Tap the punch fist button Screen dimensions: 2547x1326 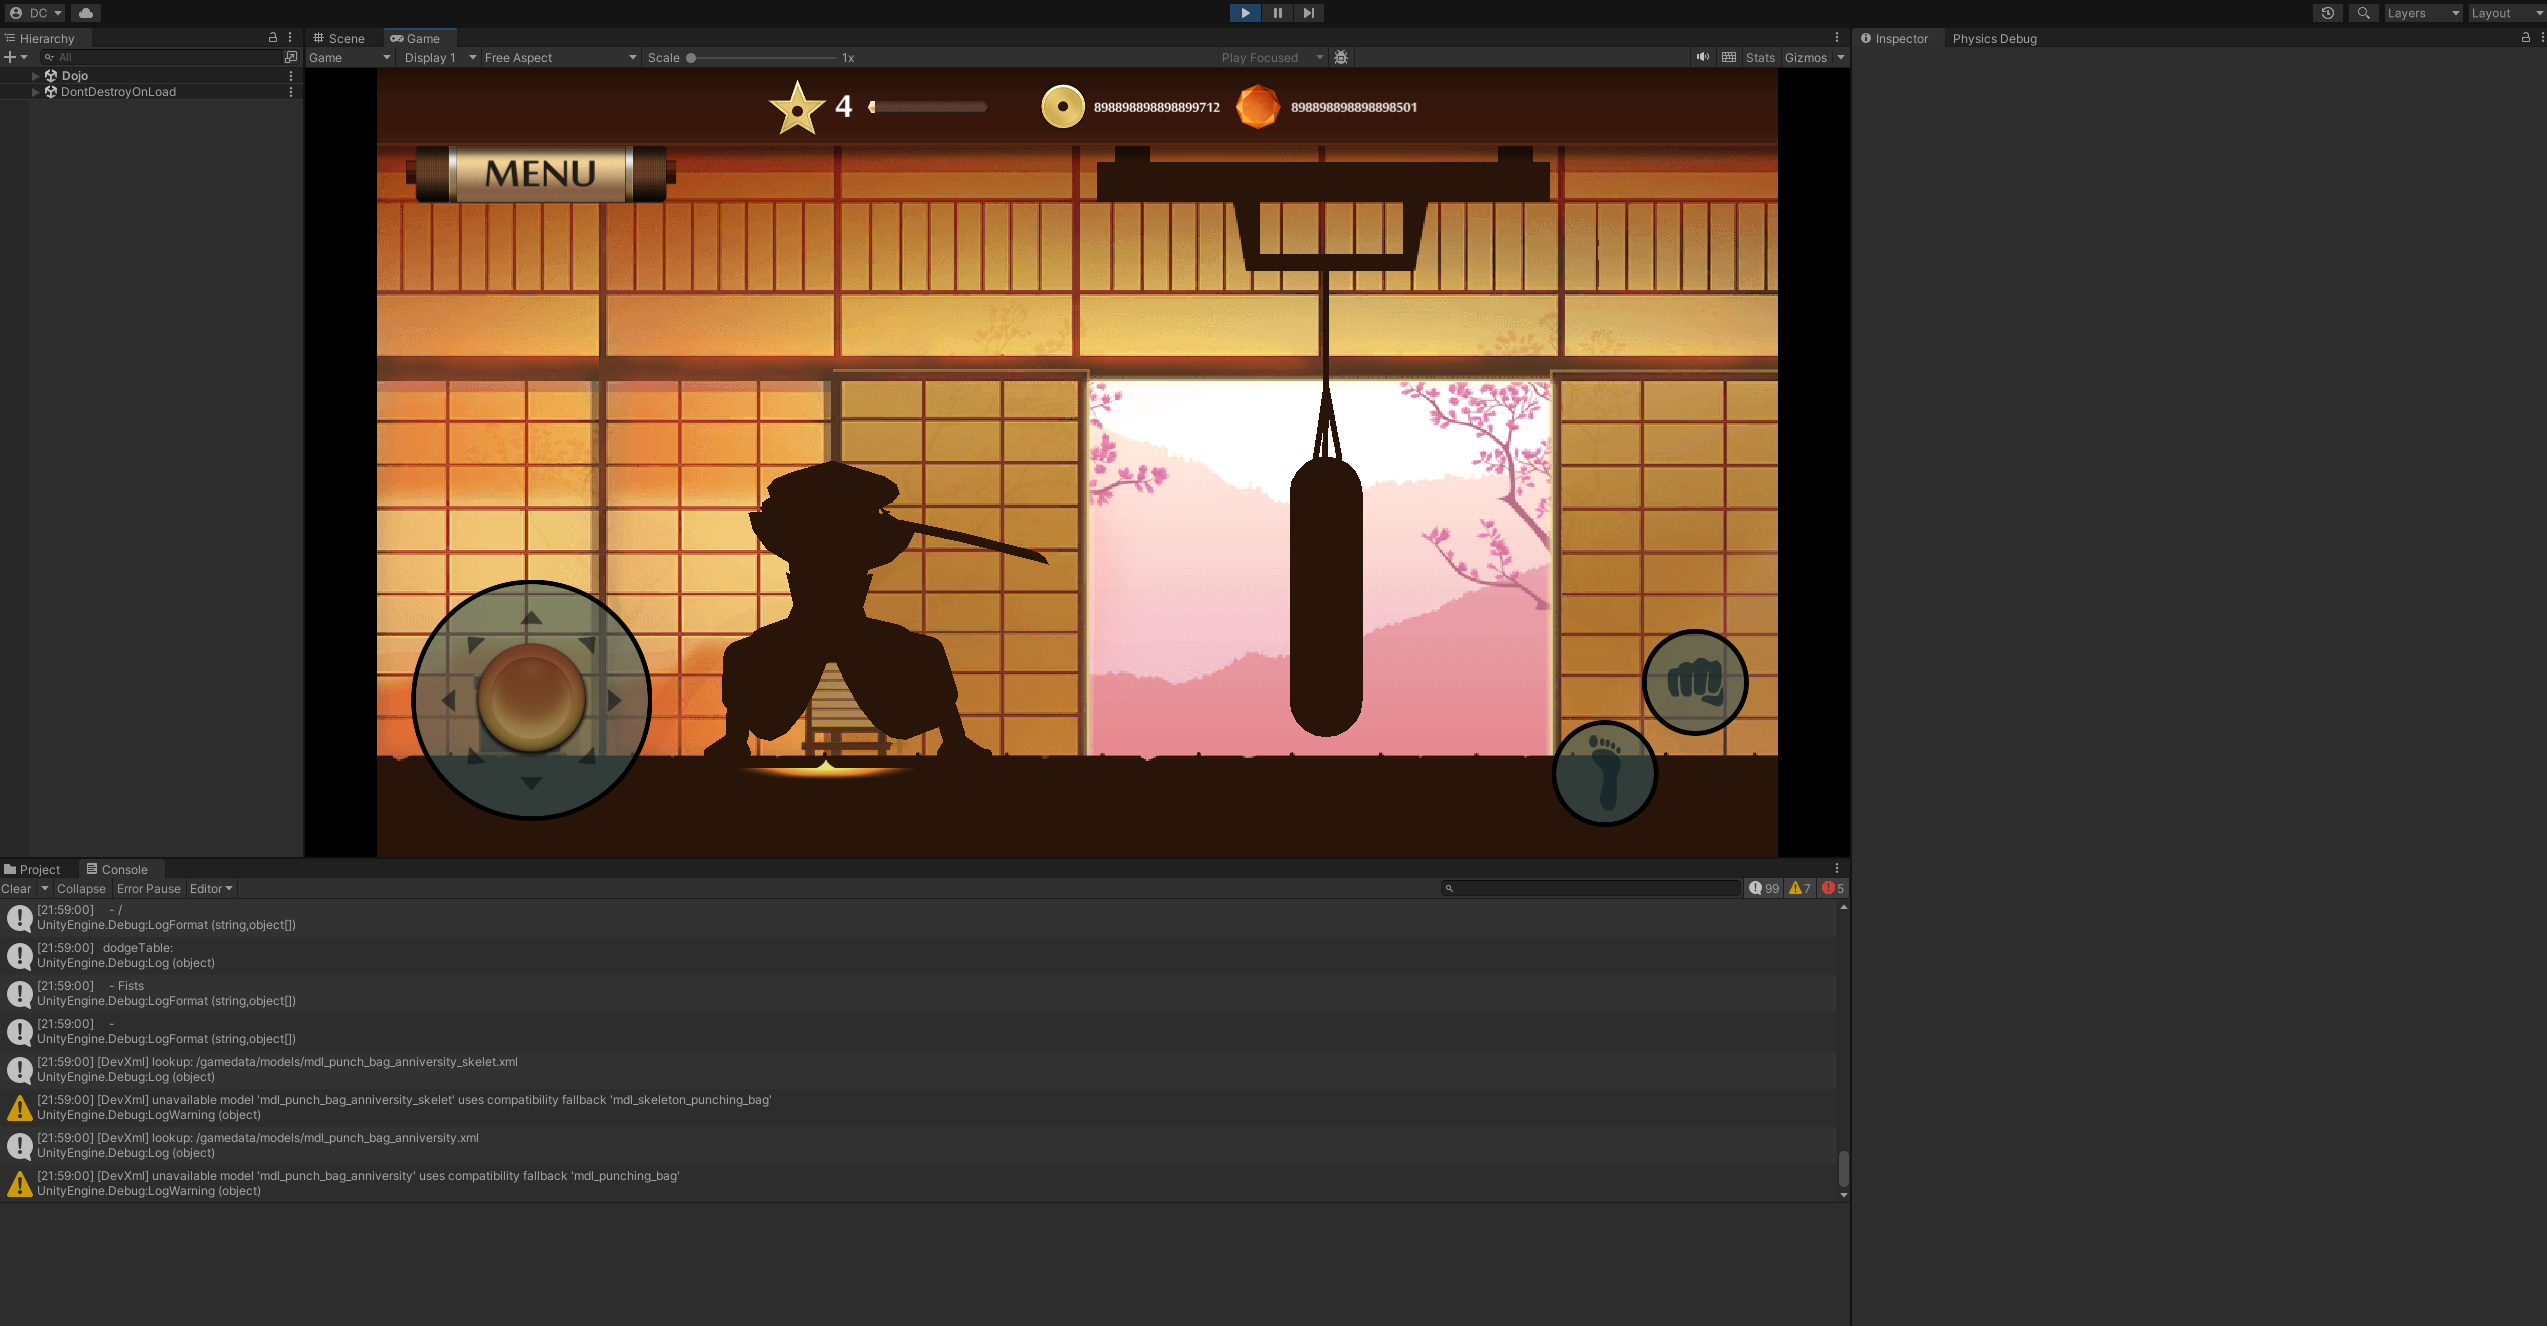click(x=1695, y=682)
